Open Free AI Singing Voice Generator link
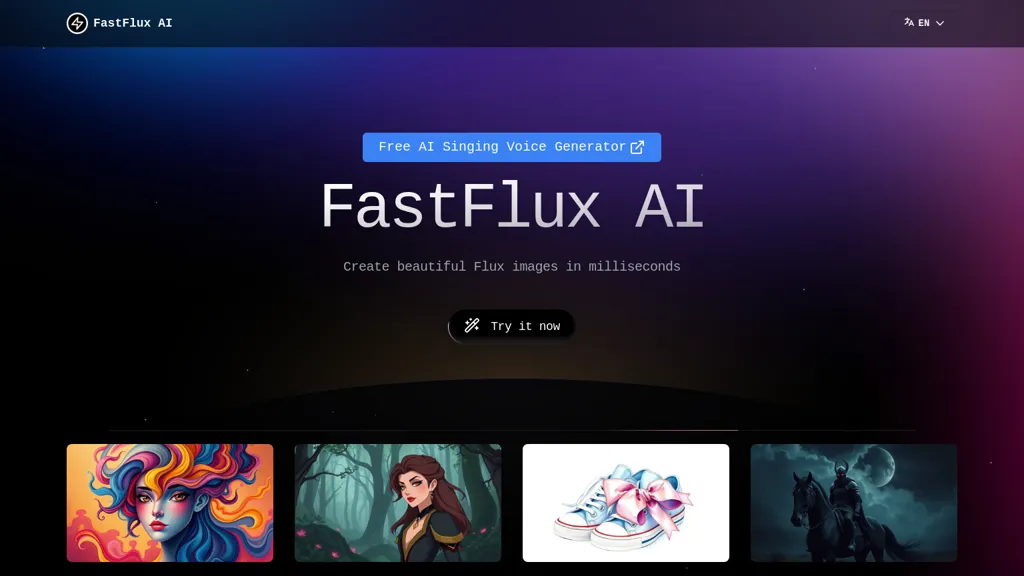The width and height of the screenshot is (1024, 576). tap(511, 147)
